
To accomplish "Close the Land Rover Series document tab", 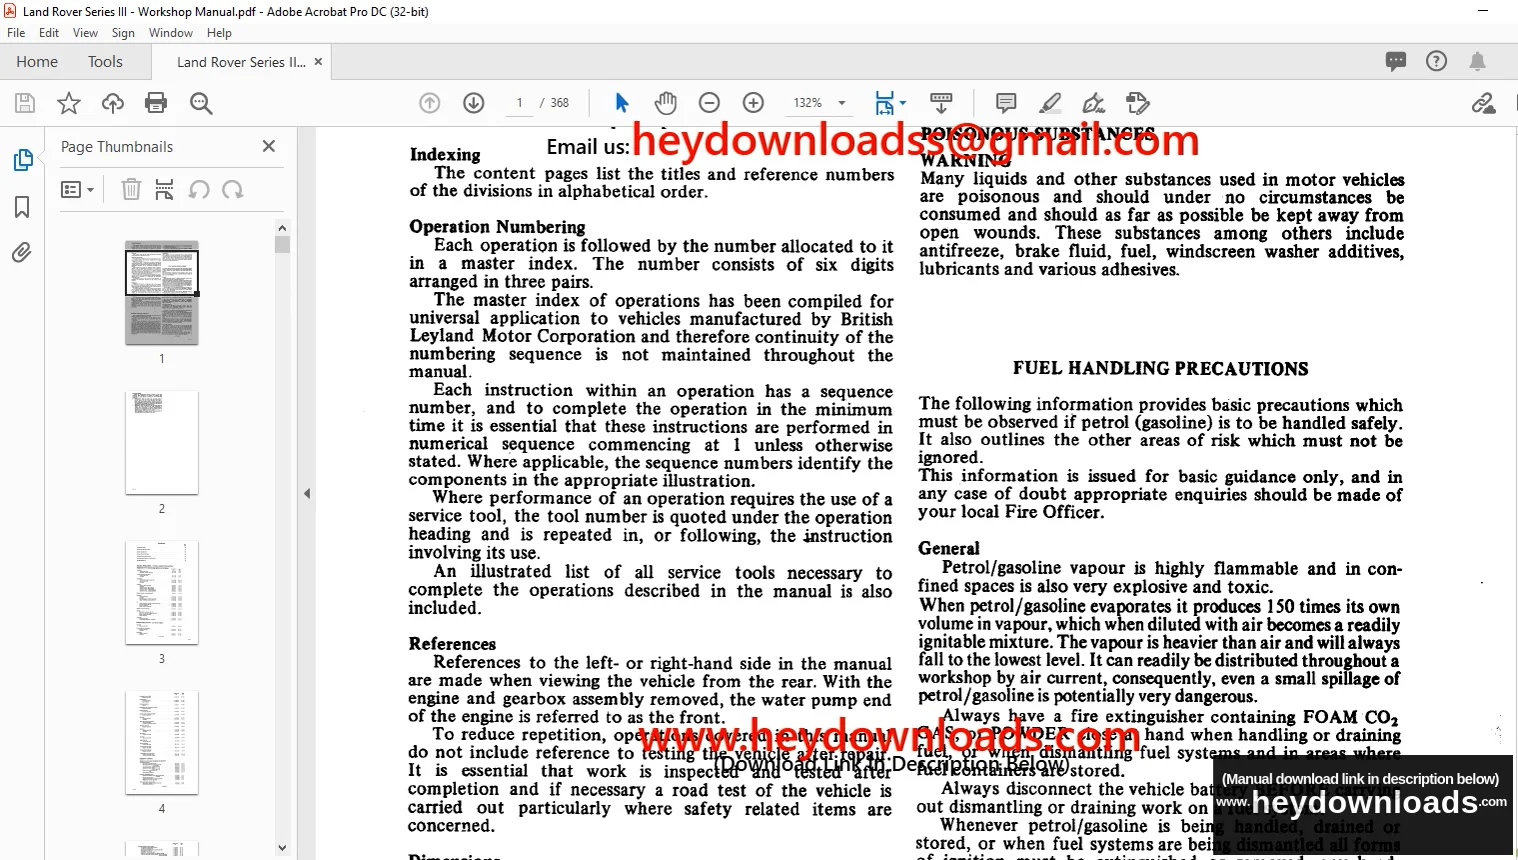I will pyautogui.click(x=318, y=61).
